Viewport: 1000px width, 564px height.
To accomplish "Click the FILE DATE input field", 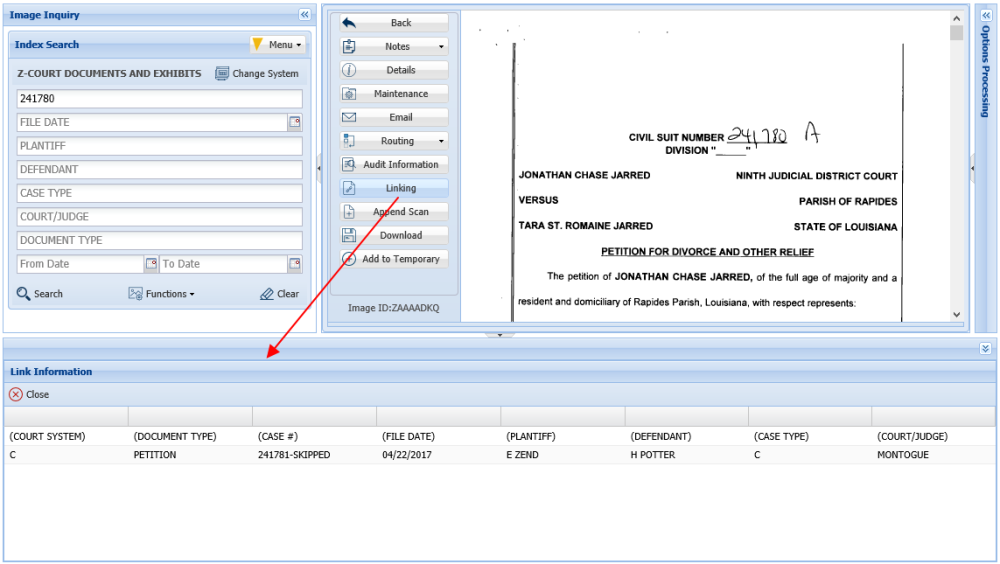I will pos(152,122).
